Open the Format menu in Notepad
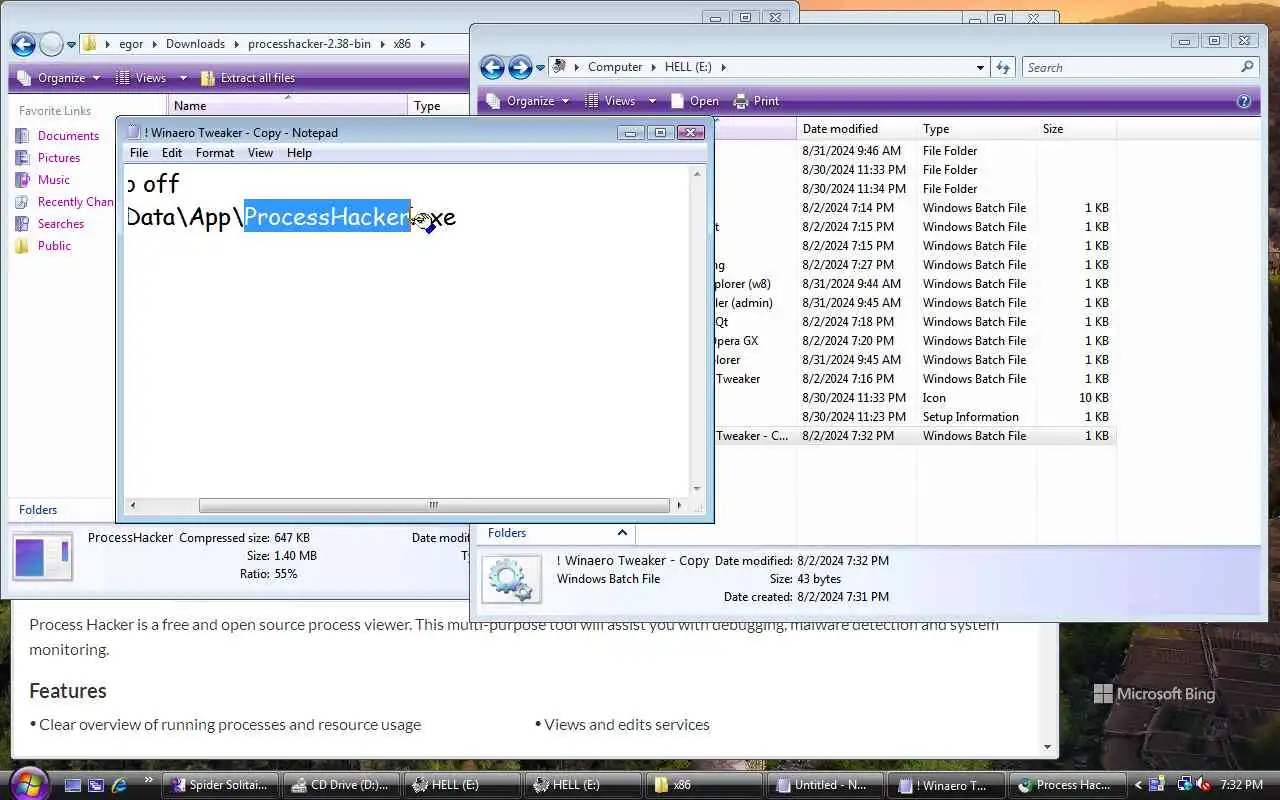The height and width of the screenshot is (800, 1280). [215, 153]
